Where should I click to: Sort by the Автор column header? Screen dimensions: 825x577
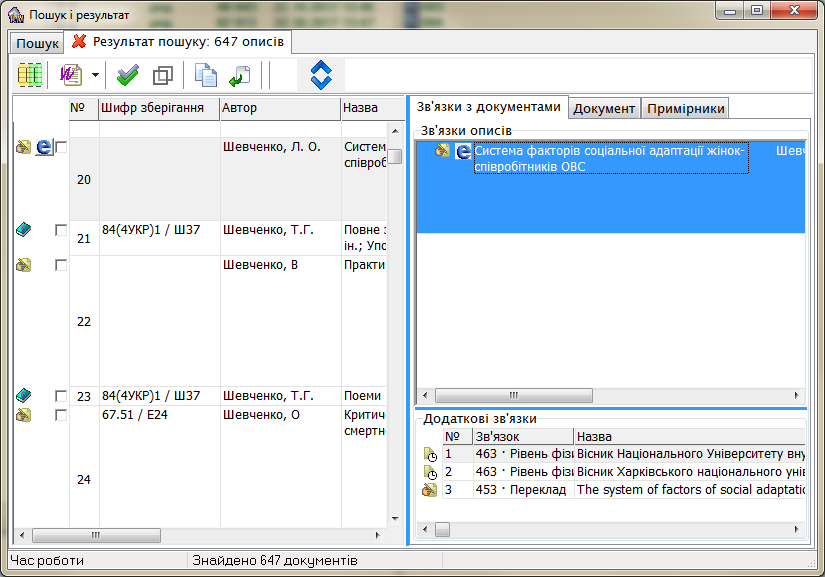(x=279, y=108)
